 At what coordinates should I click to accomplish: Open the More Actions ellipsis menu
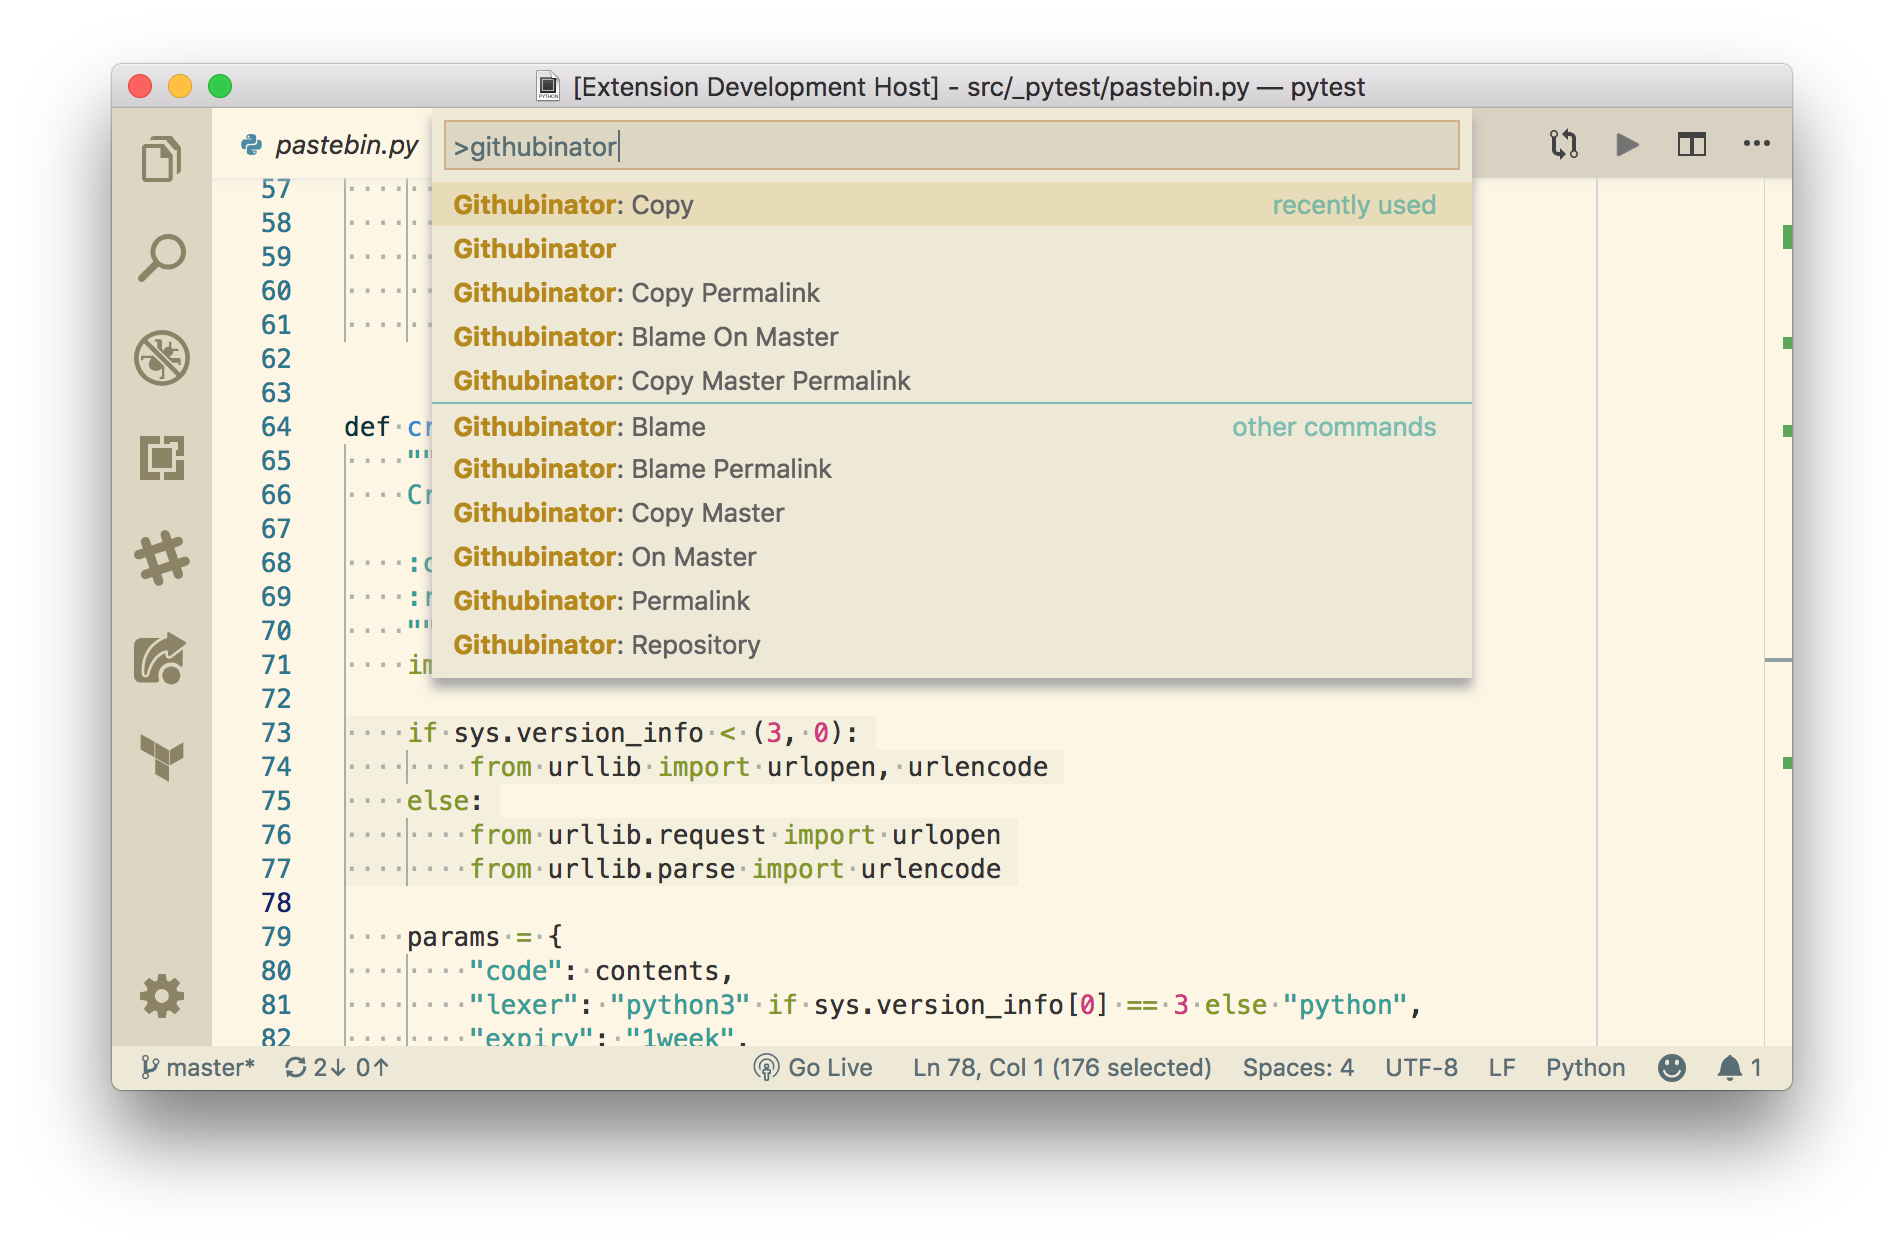point(1756,144)
